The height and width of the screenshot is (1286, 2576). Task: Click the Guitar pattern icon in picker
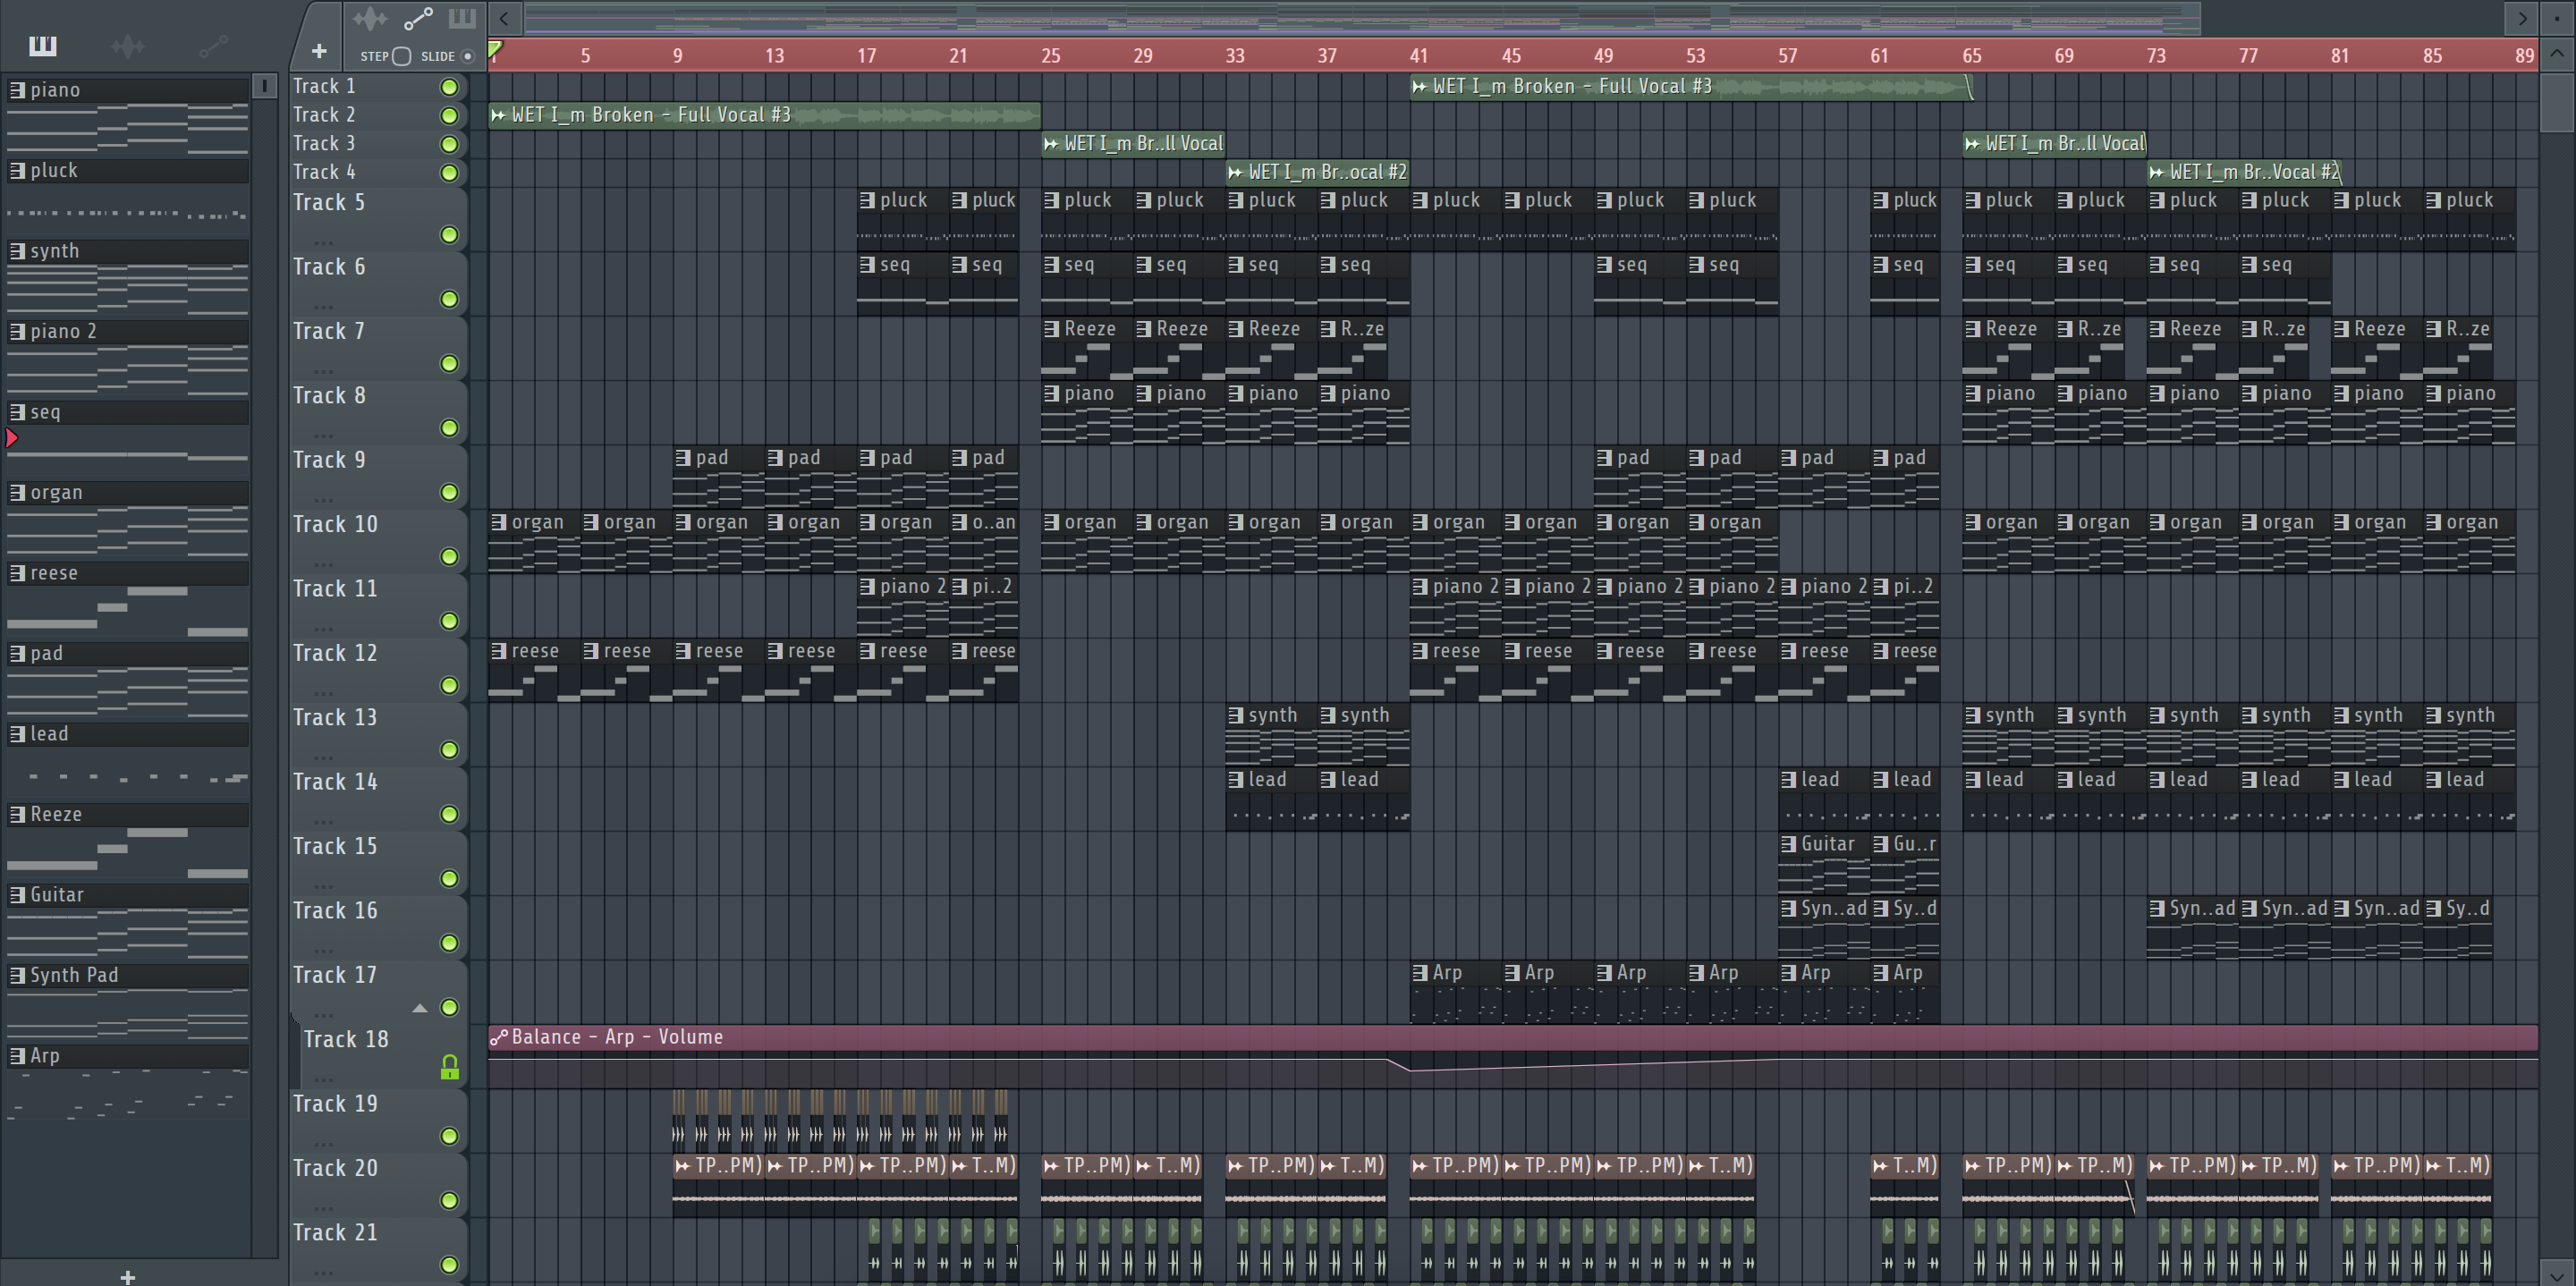[x=17, y=895]
